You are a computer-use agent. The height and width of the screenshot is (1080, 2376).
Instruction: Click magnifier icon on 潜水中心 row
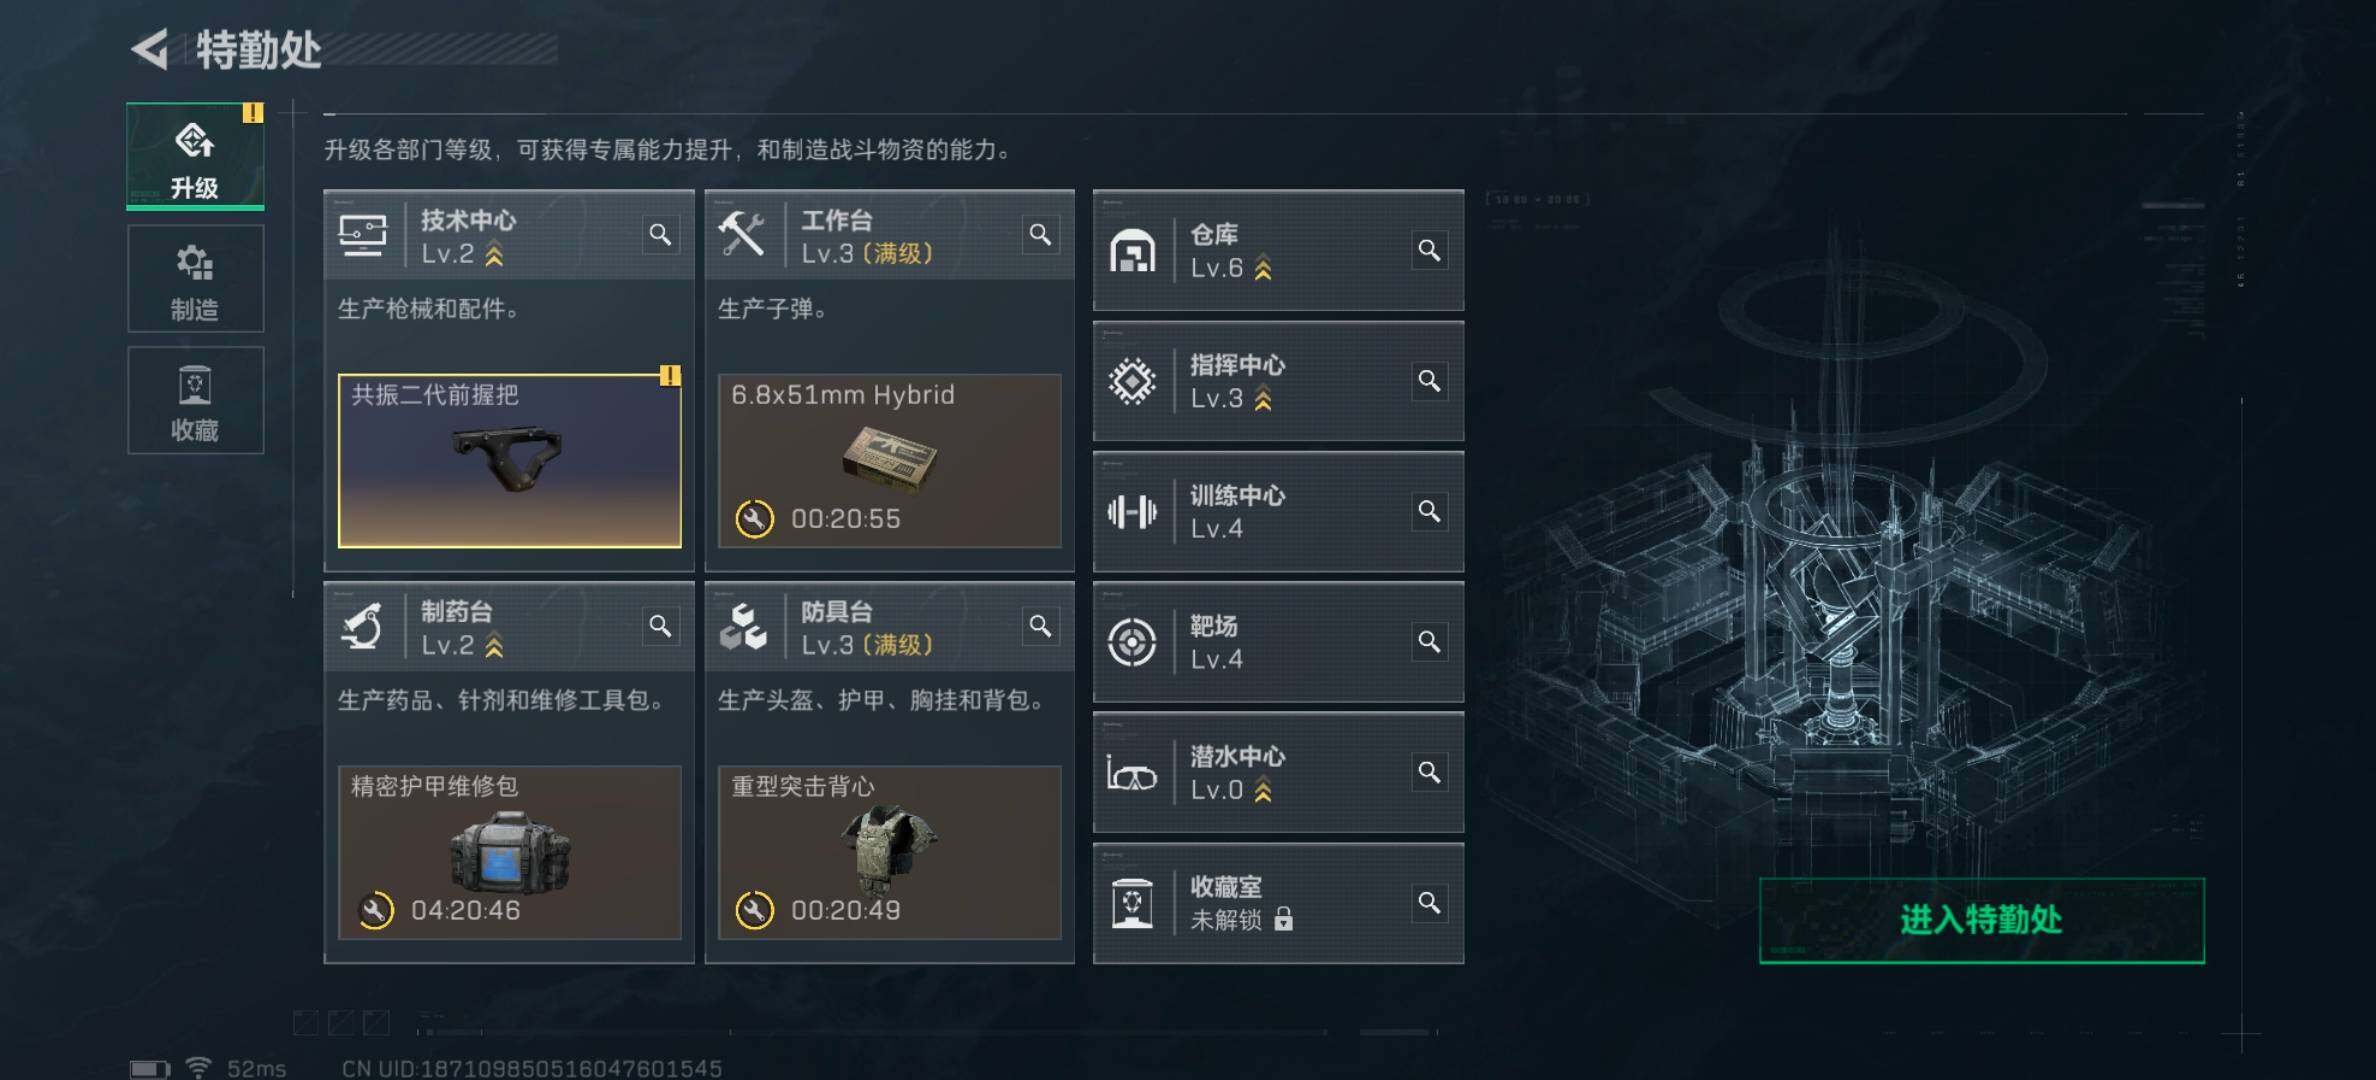click(x=1429, y=772)
